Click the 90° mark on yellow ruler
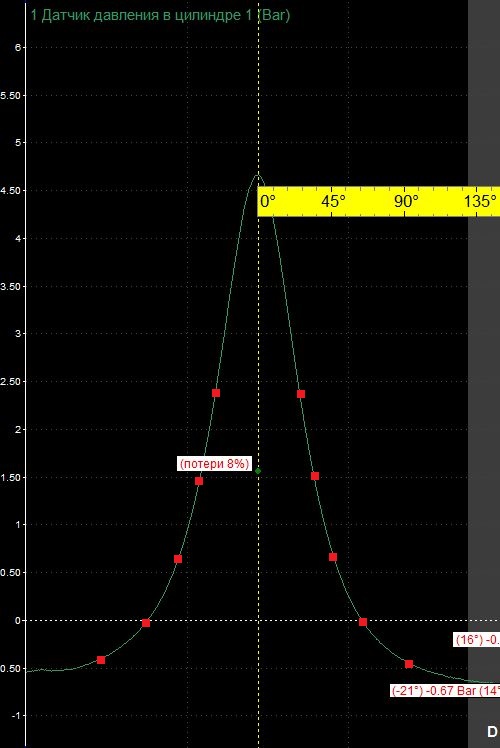Screen dimensions: 500x748 point(406,201)
